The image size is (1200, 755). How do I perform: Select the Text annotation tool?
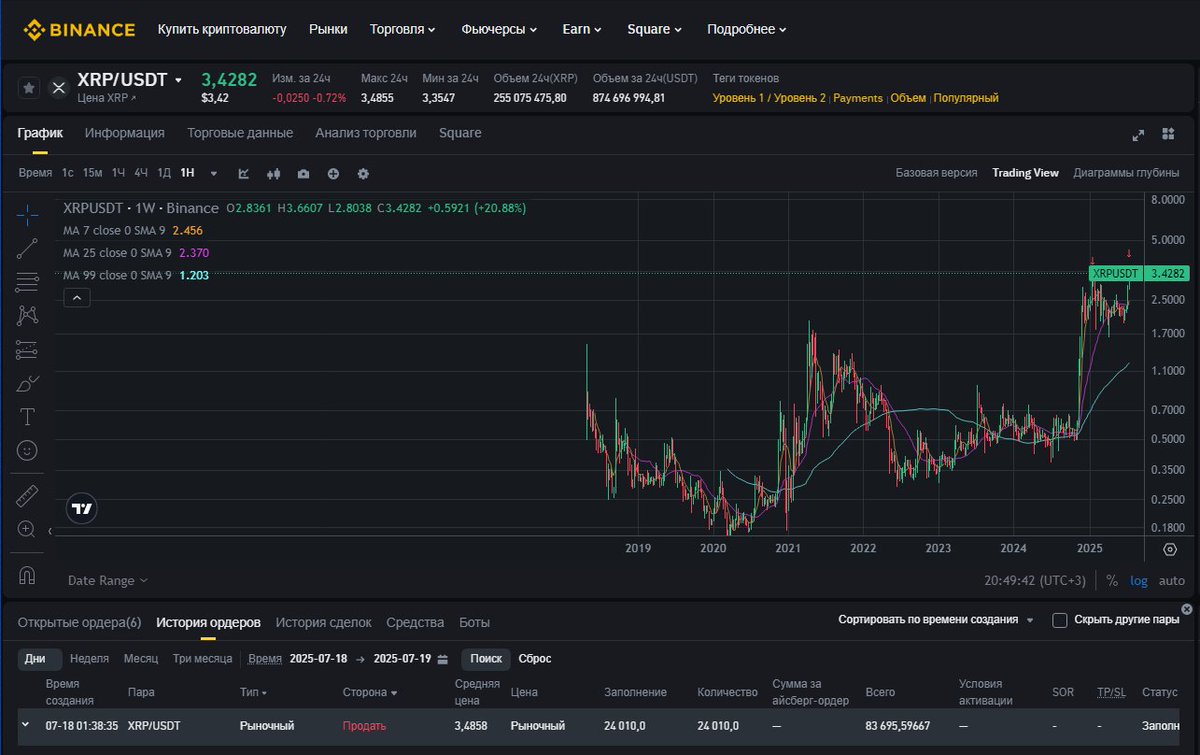pos(27,417)
